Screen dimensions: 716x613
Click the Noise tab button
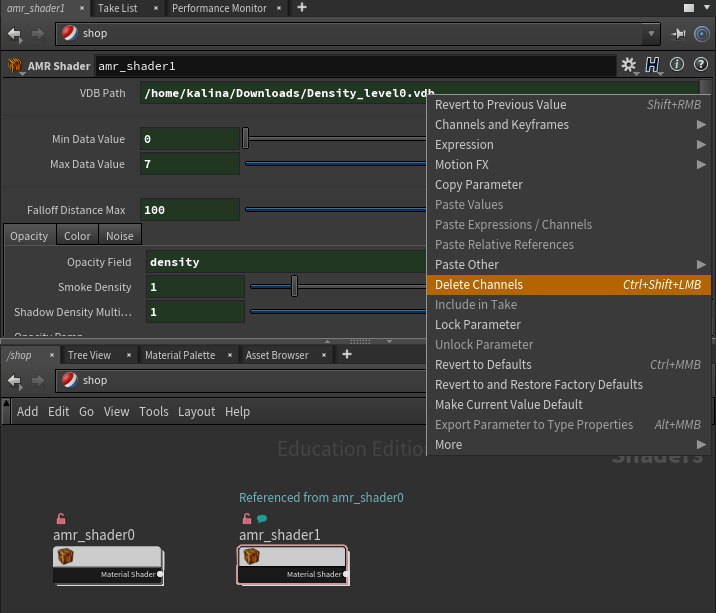[x=119, y=236]
